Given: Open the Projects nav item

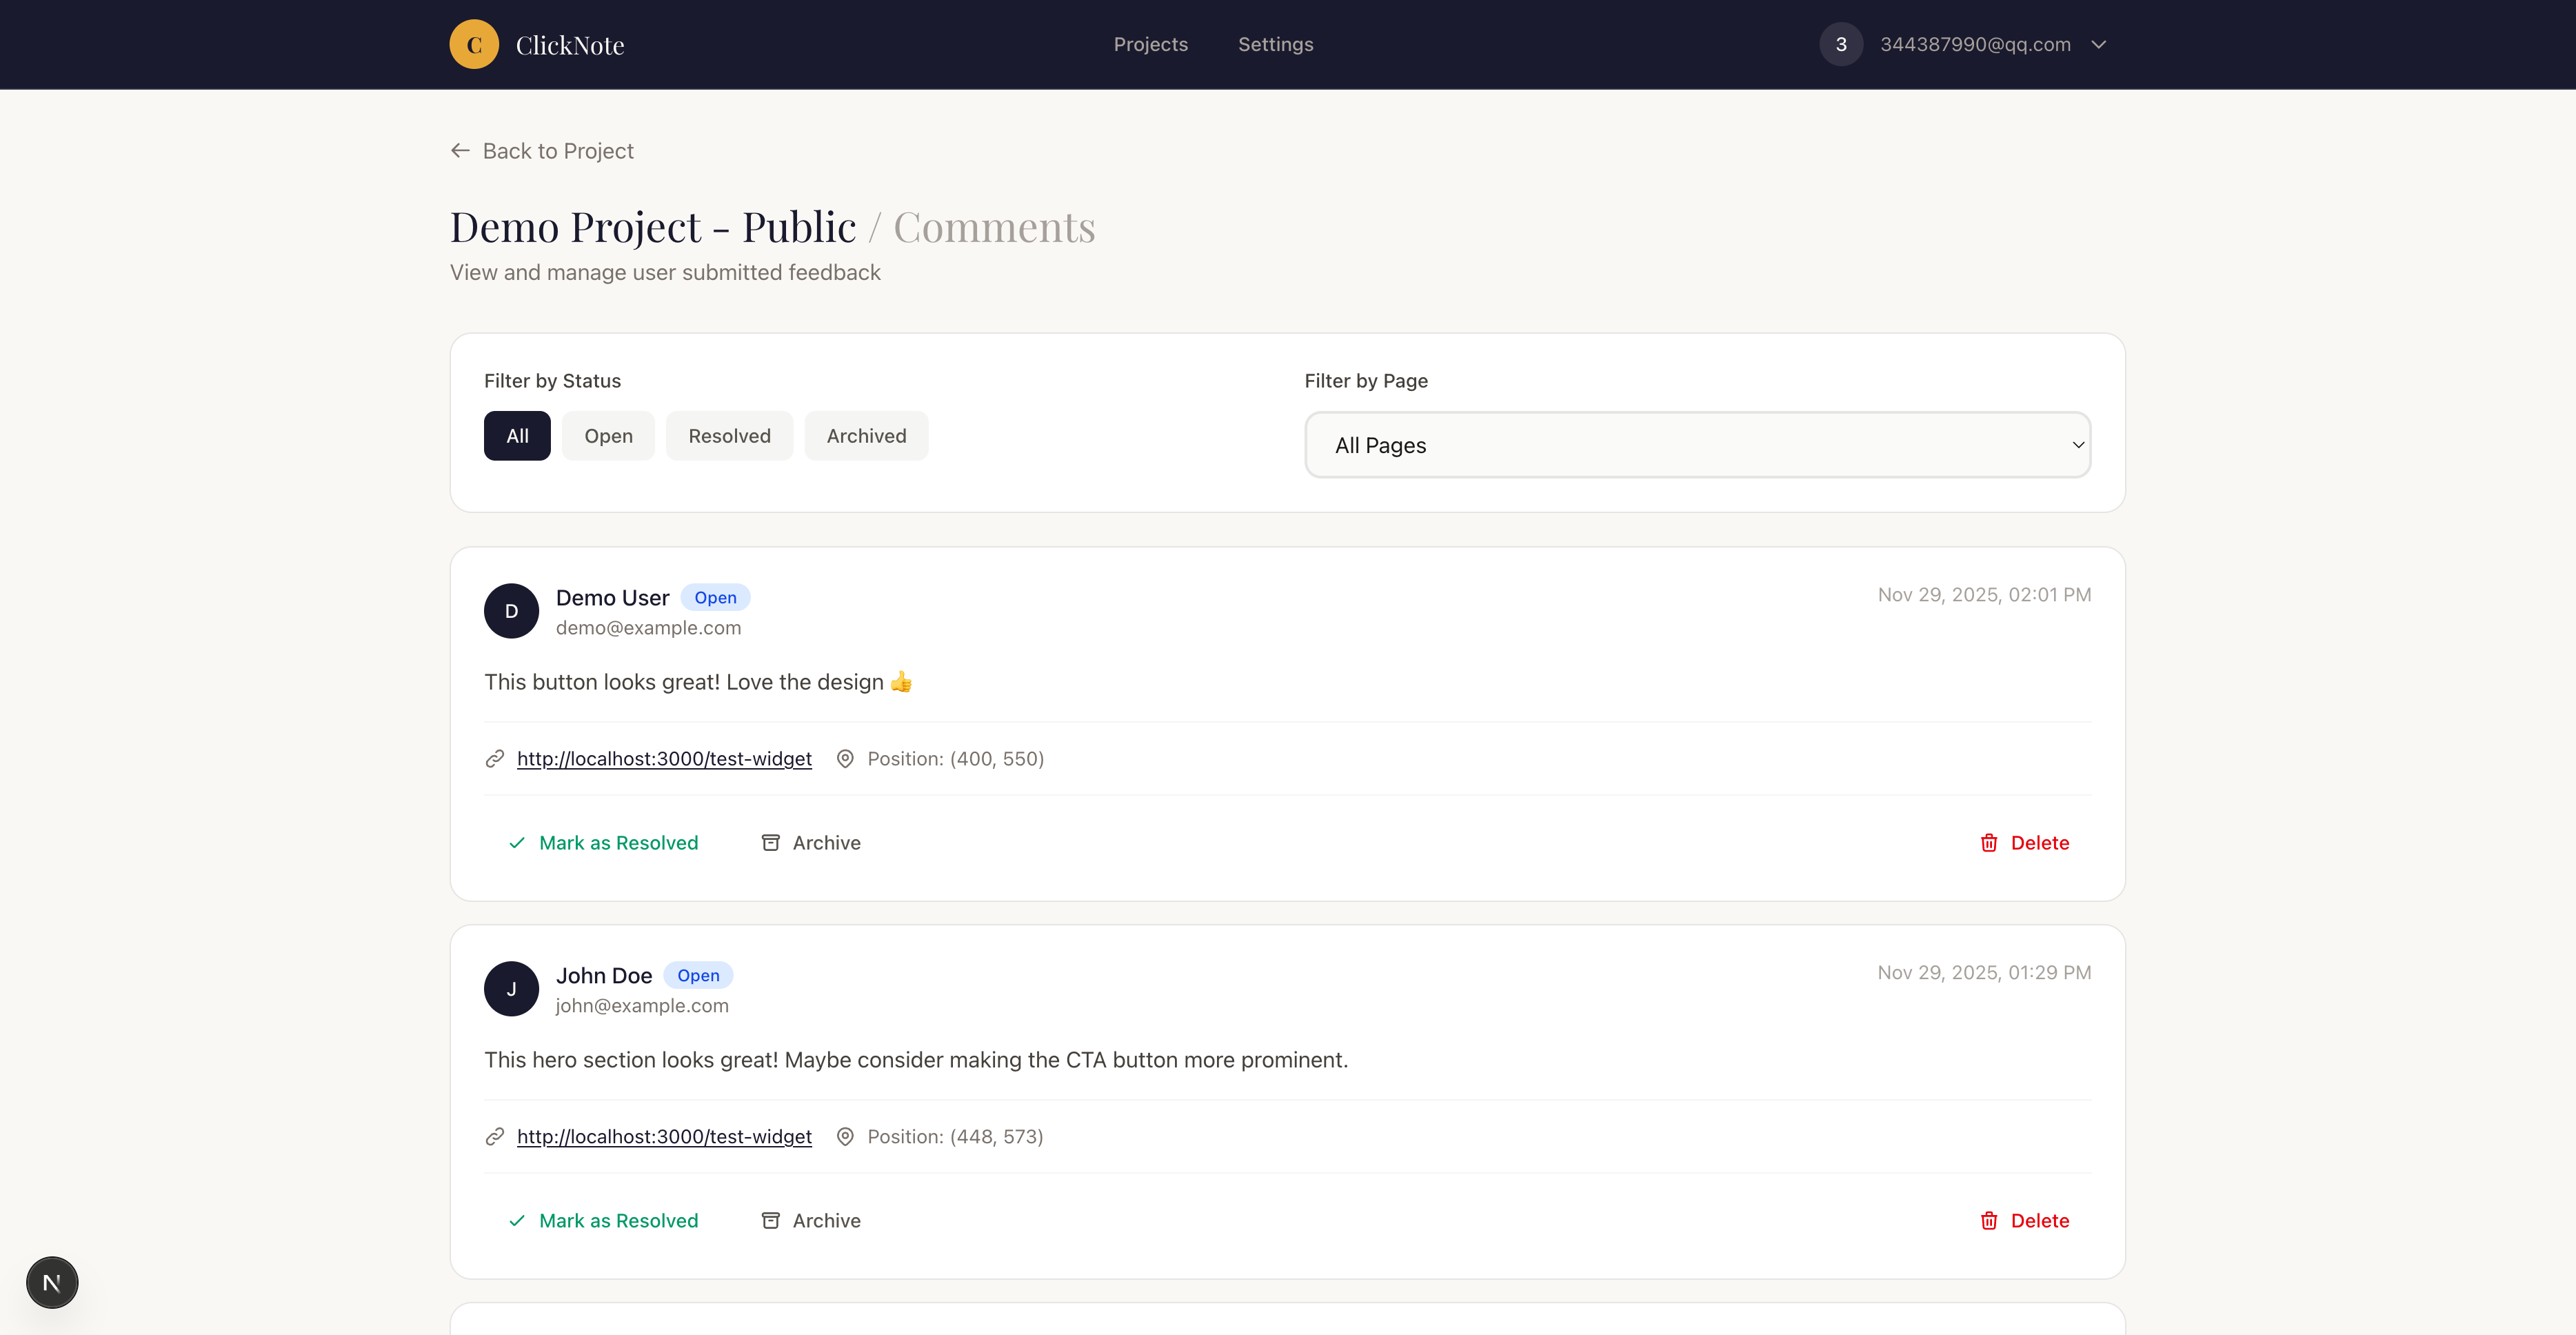Looking at the screenshot, I should tap(1150, 45).
